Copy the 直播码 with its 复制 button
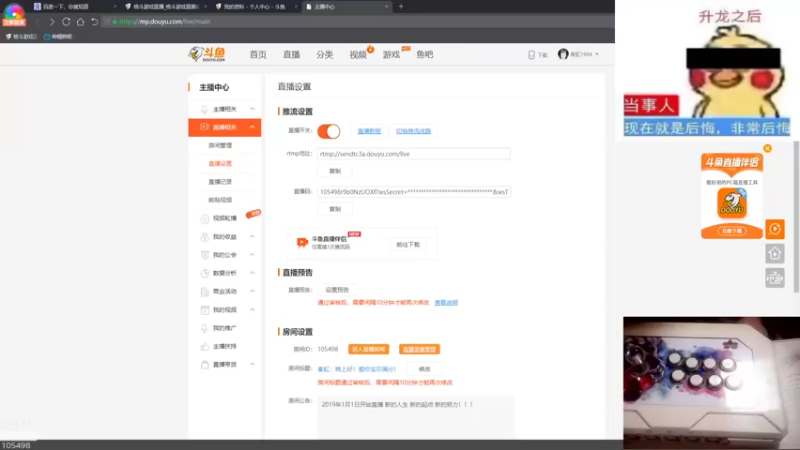Image resolution: width=800 pixels, height=450 pixels. 335,209
